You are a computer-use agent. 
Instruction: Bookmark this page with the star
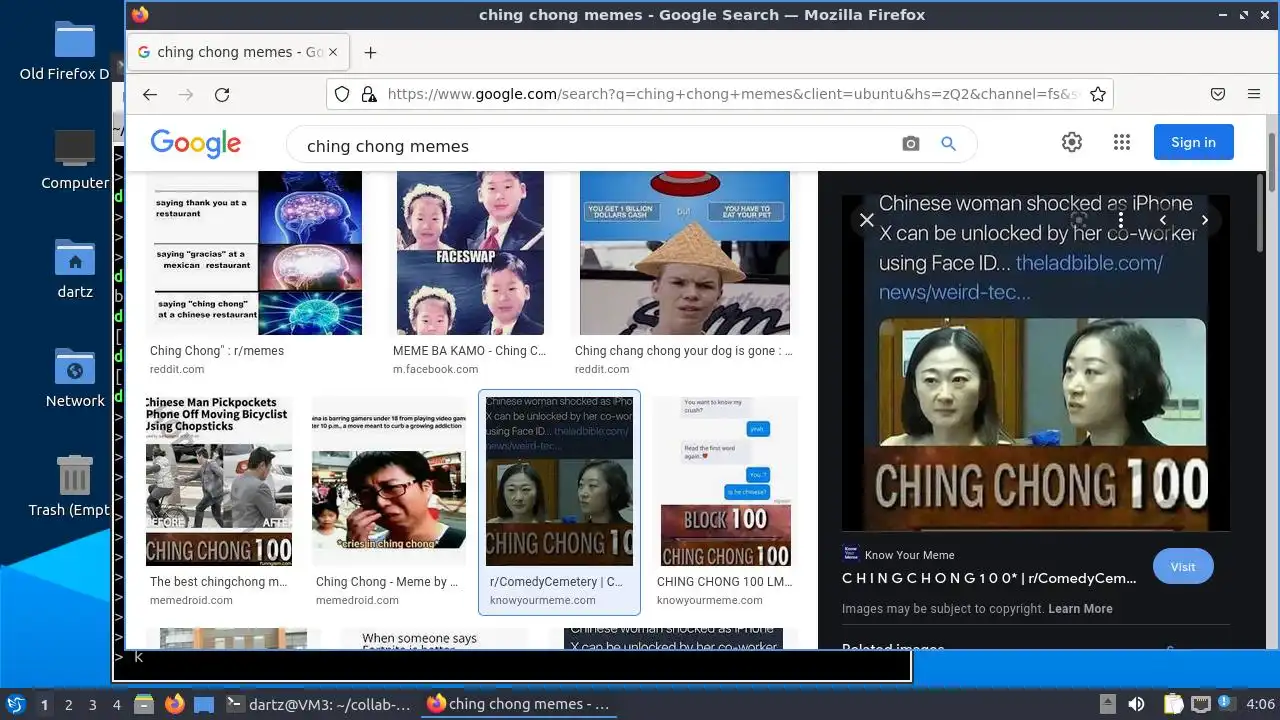[x=1098, y=94]
